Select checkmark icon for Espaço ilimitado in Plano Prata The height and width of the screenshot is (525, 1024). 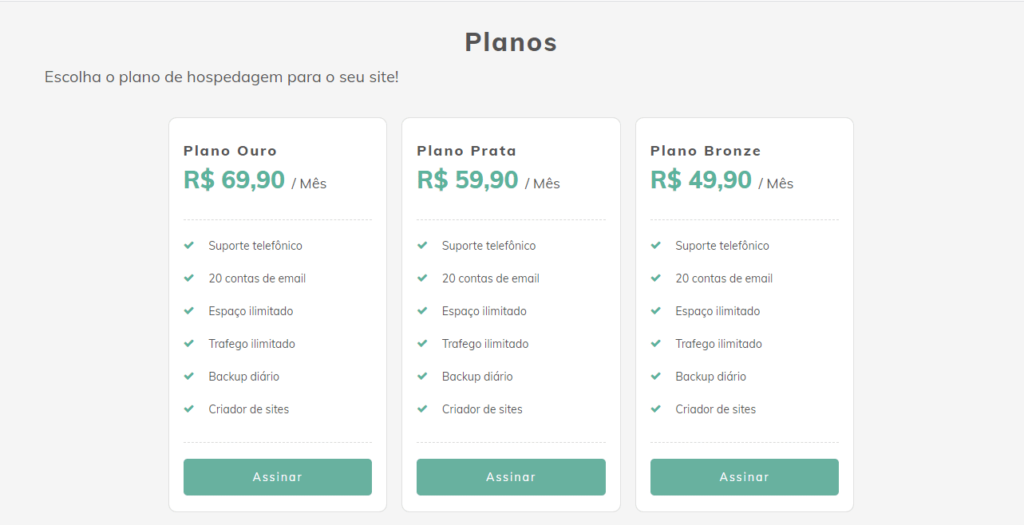pos(421,311)
